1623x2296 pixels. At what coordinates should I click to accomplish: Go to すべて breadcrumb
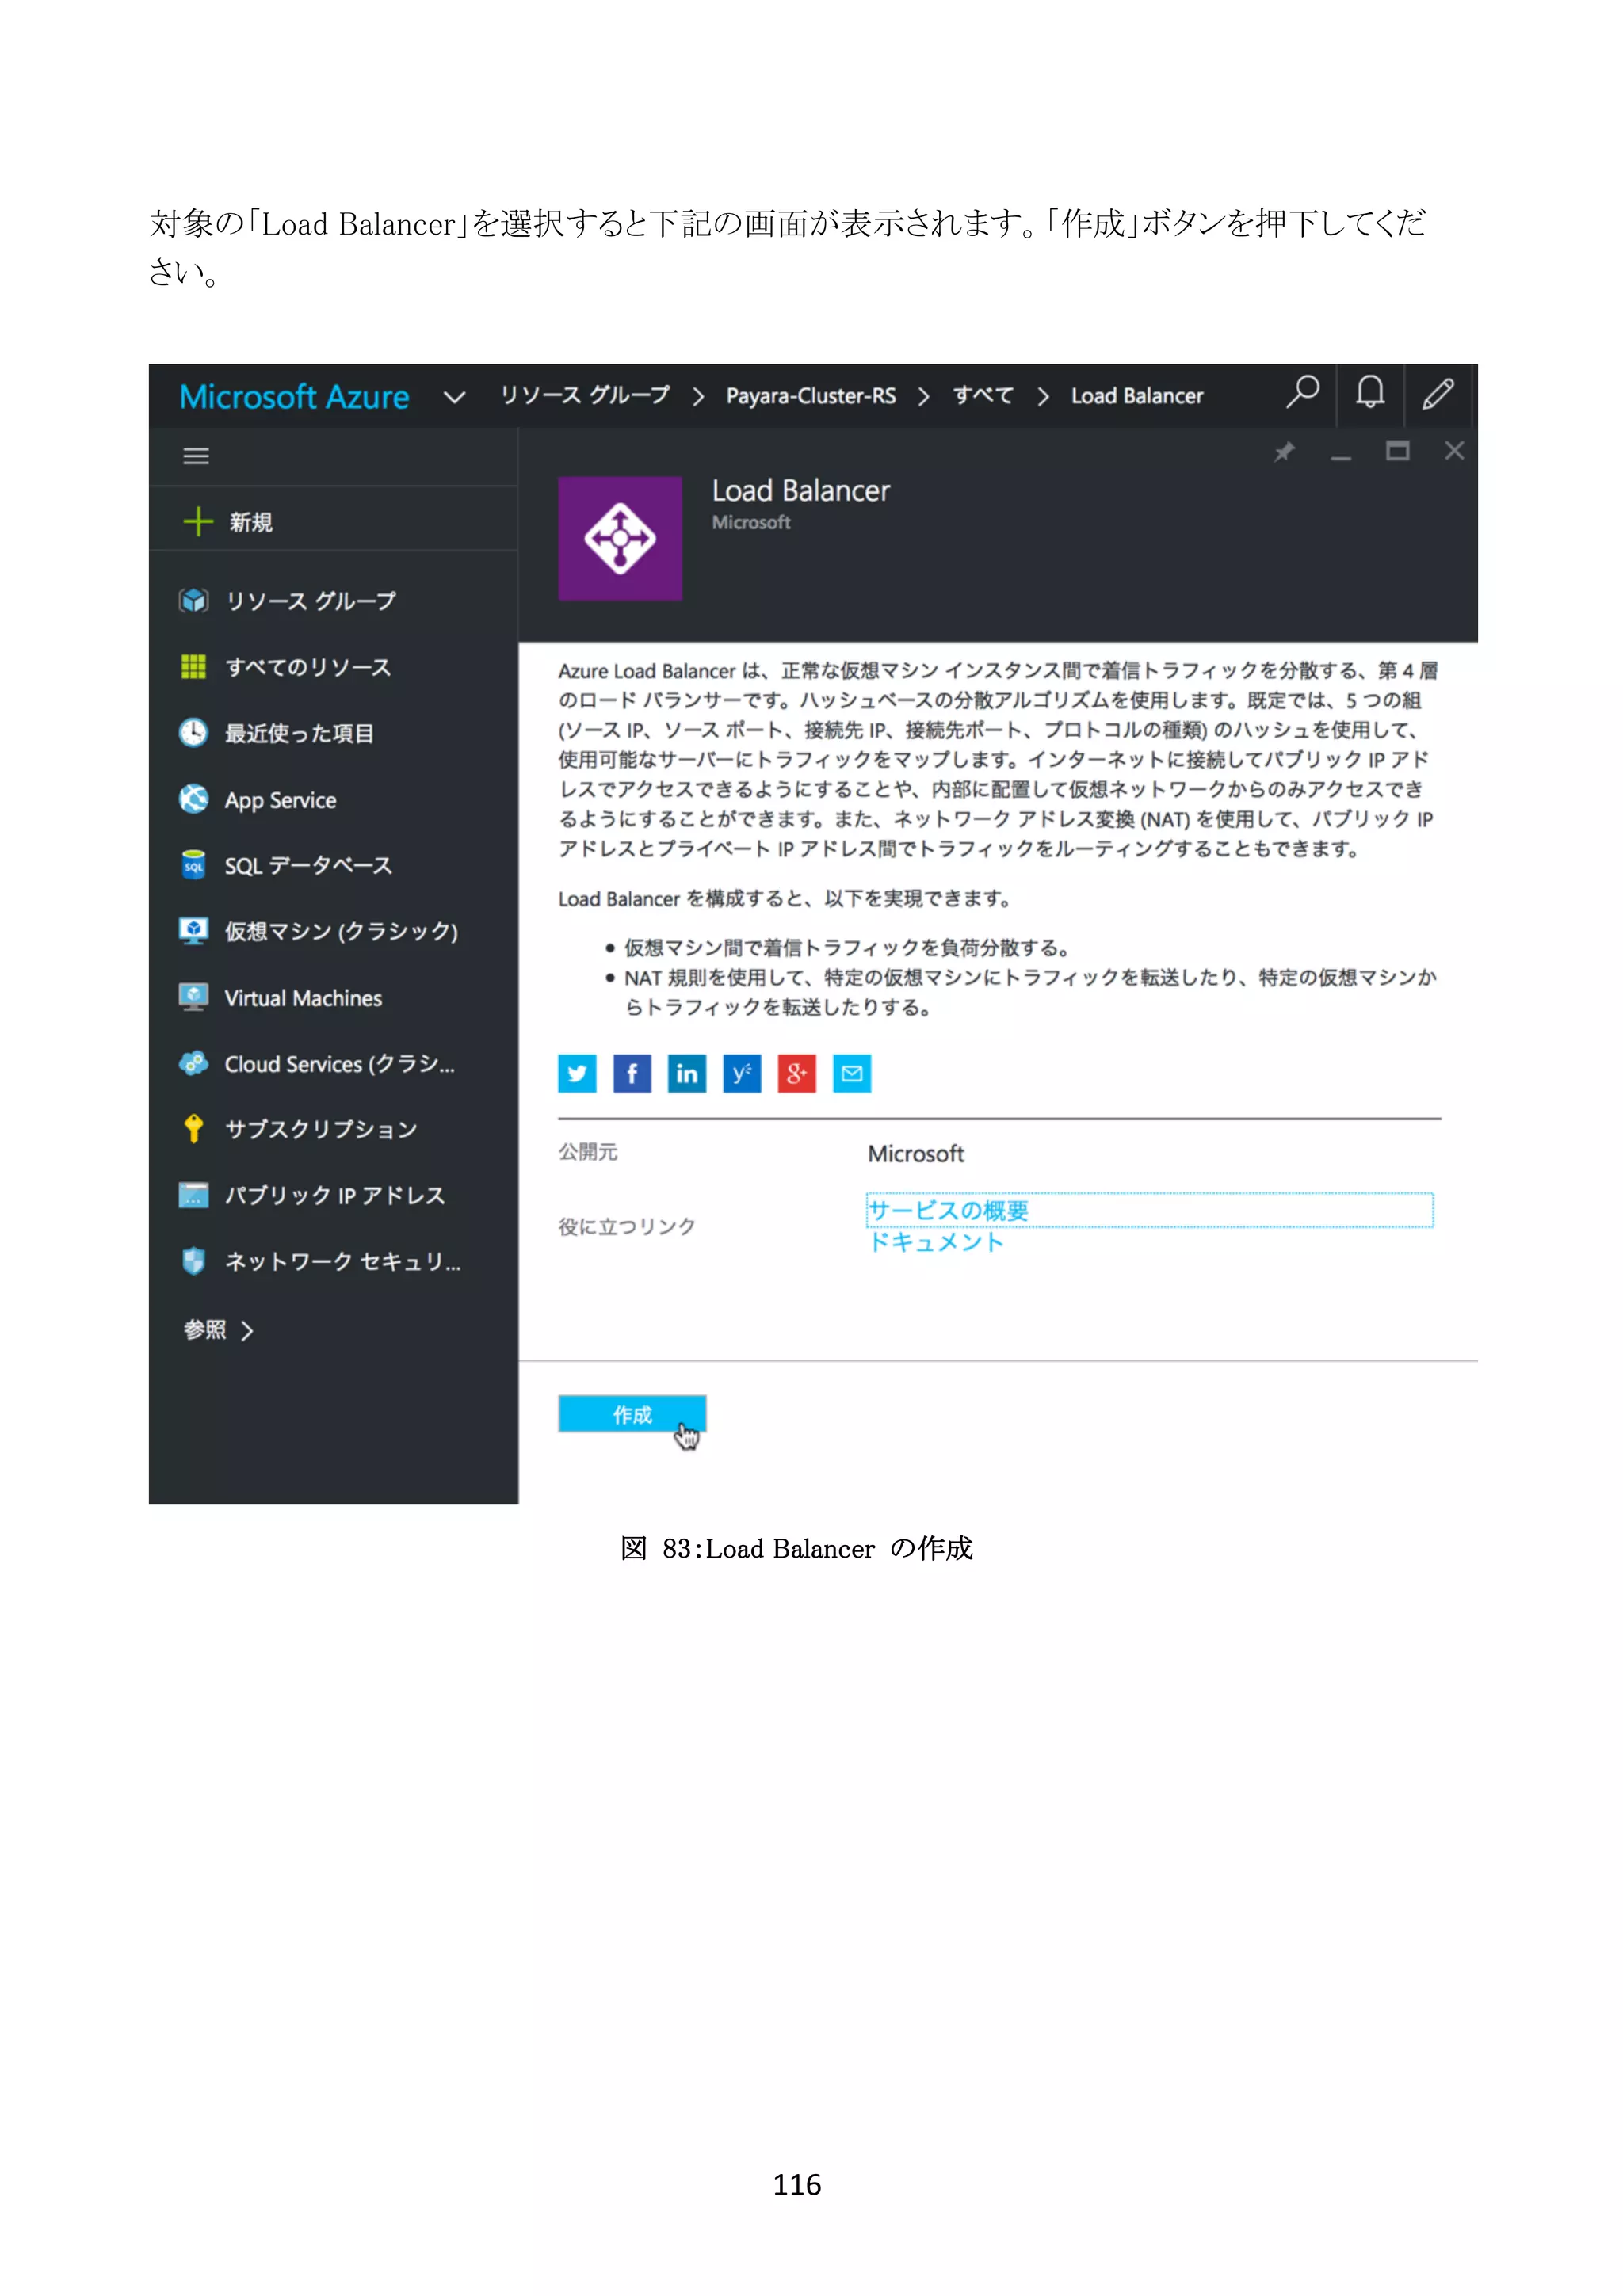(x=983, y=395)
